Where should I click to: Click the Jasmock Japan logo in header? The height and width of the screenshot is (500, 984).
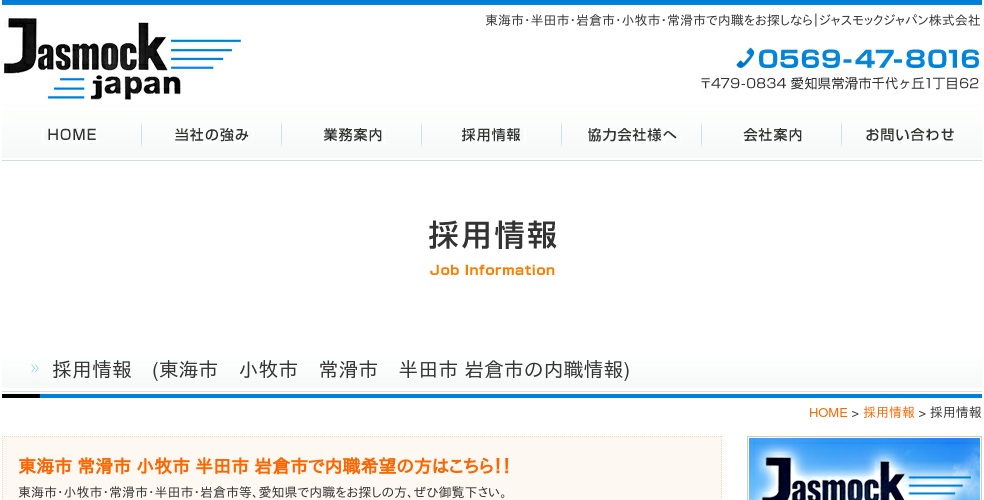click(122, 60)
